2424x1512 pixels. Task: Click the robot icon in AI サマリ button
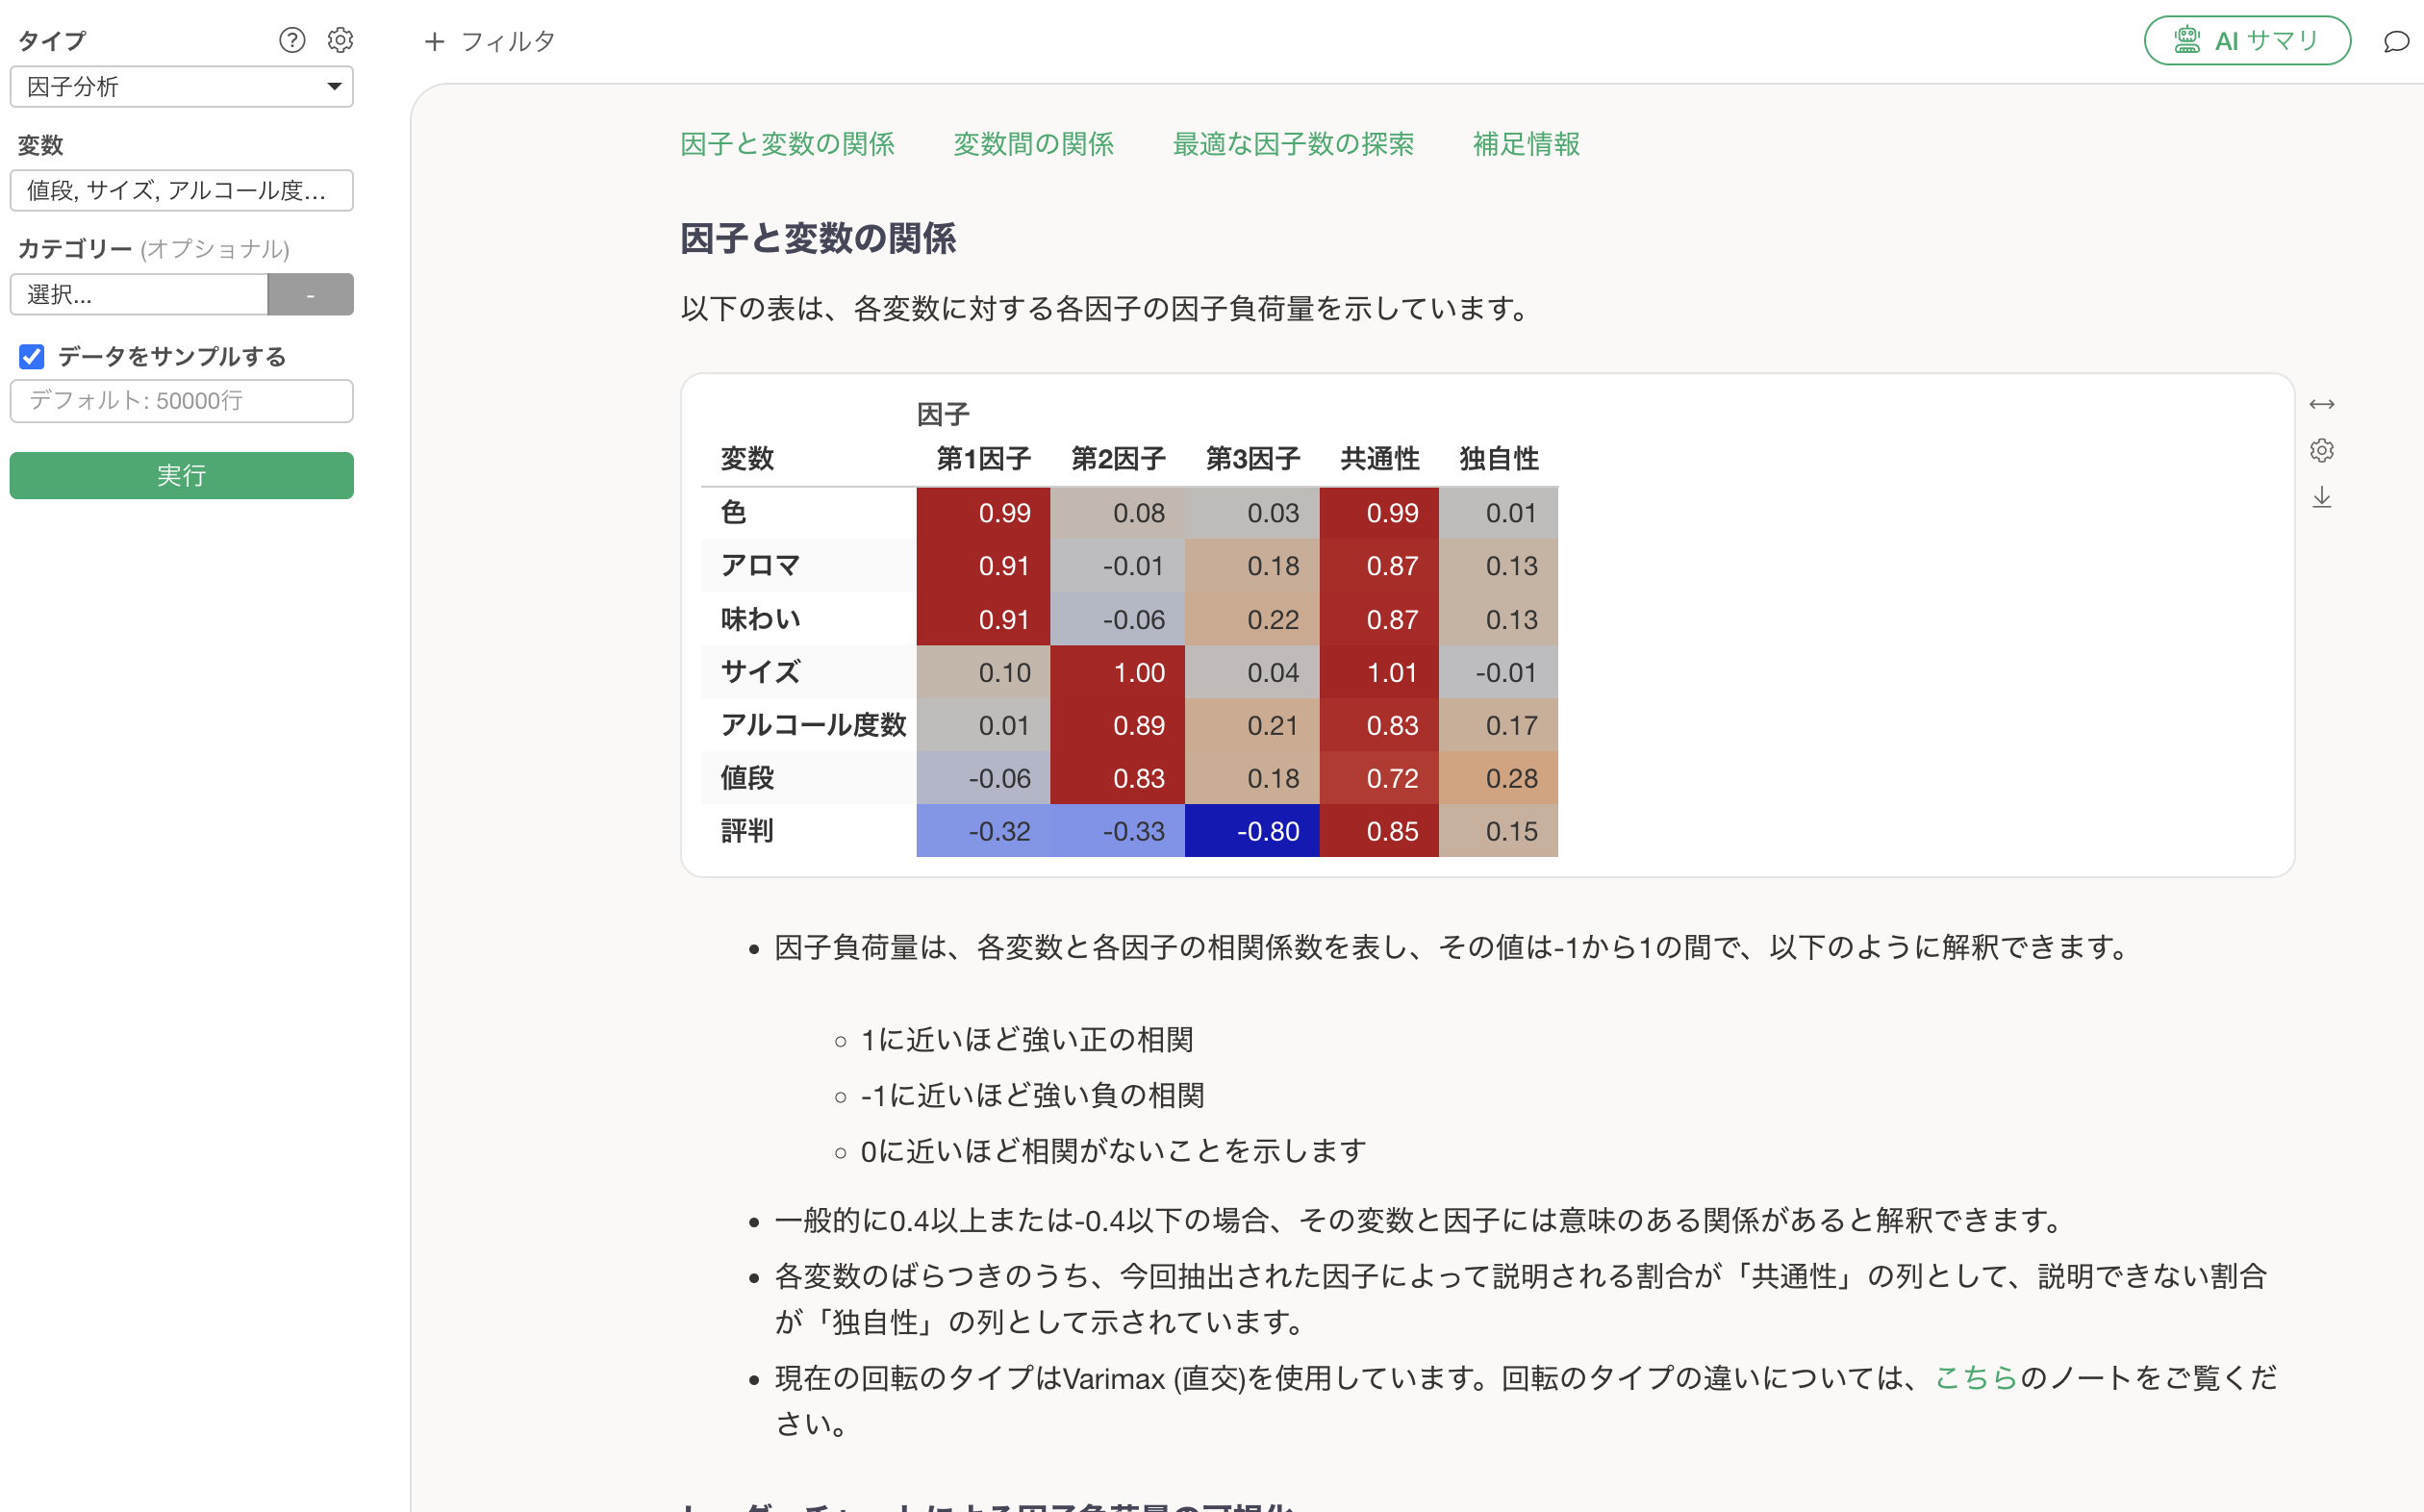point(2186,40)
